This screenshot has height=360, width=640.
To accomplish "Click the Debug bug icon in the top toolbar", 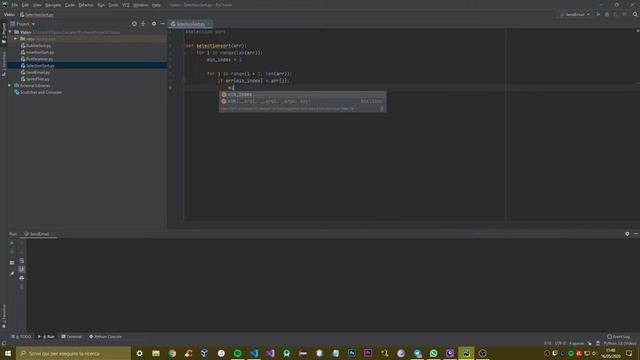I will point(607,14).
